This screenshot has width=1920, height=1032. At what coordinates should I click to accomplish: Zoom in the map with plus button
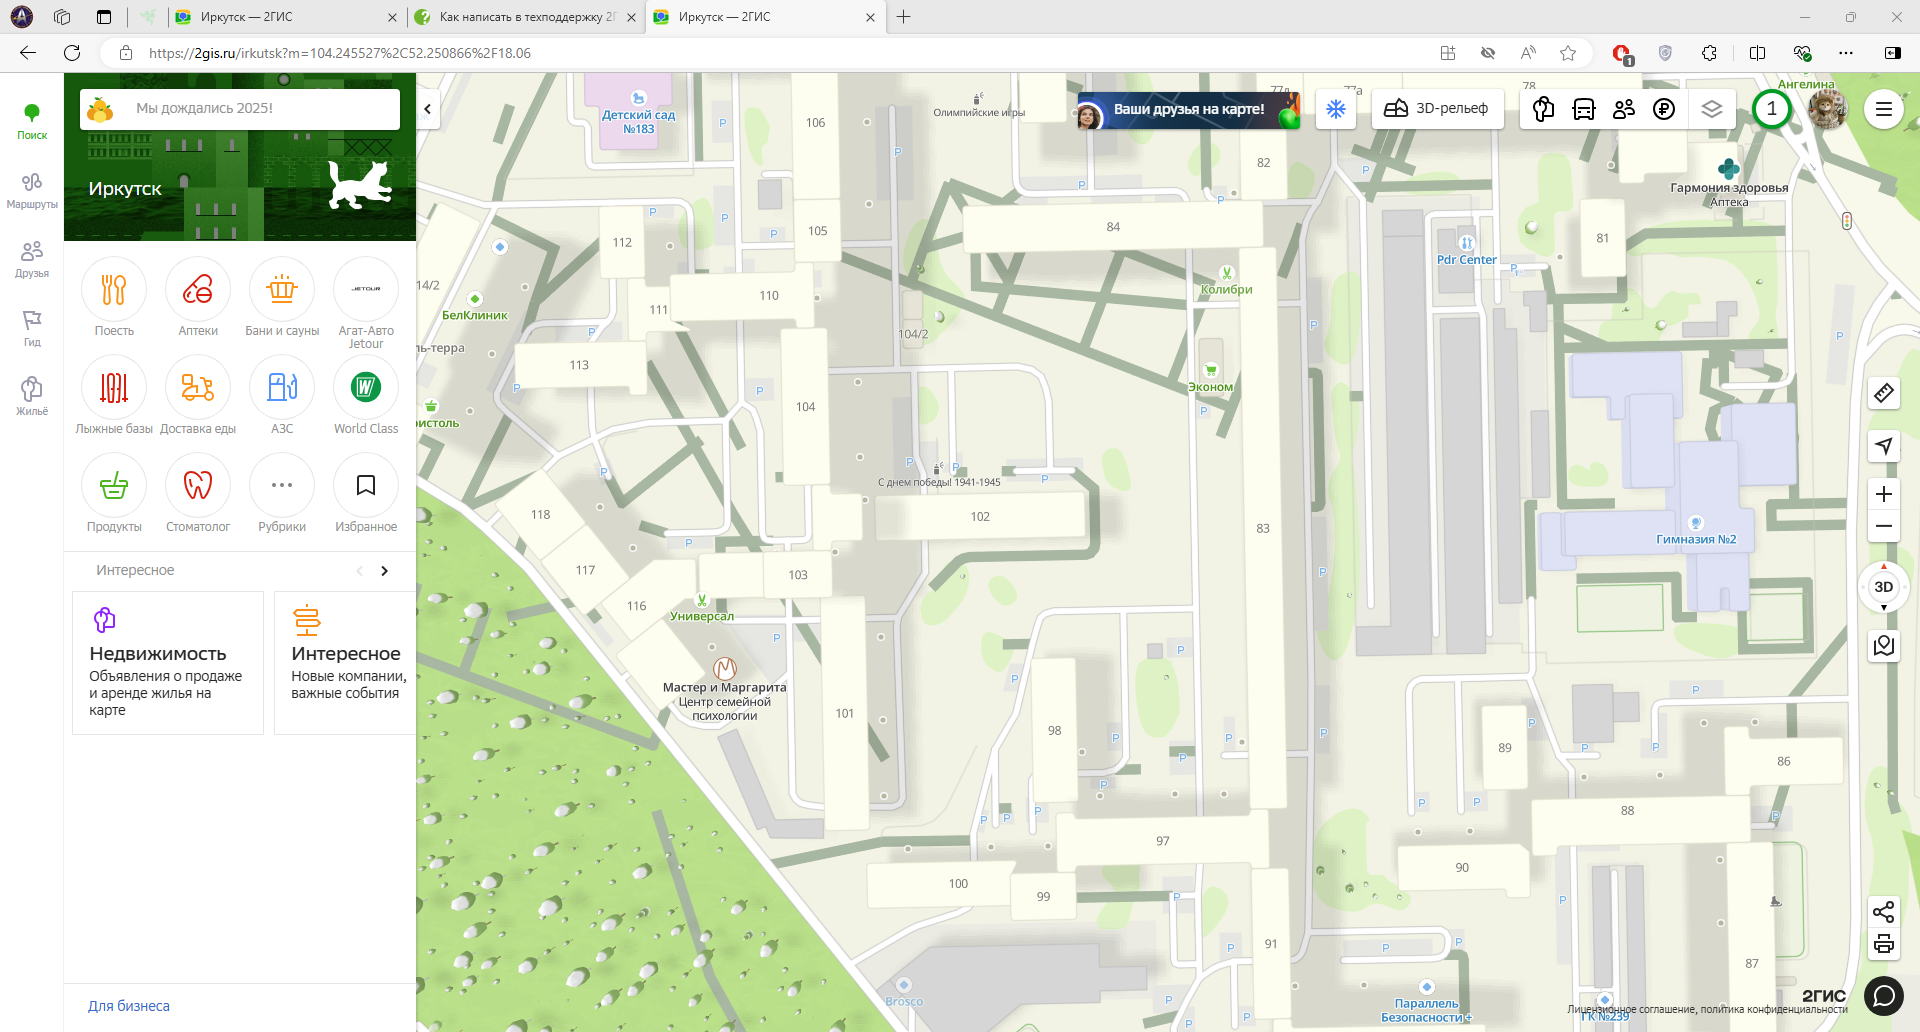pos(1883,494)
